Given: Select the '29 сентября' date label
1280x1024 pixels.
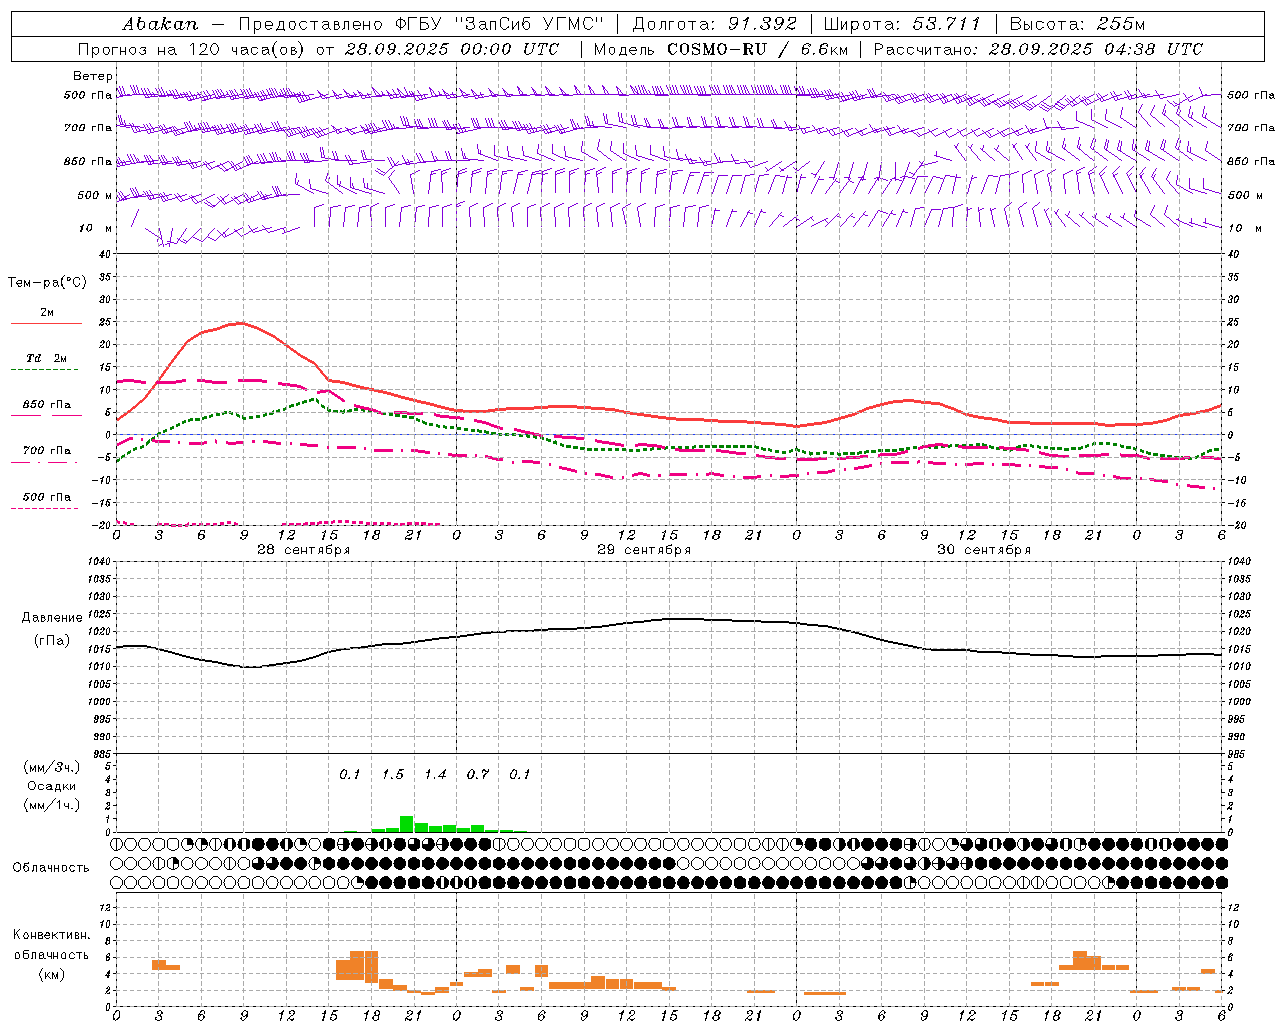Looking at the screenshot, I should 644,550.
